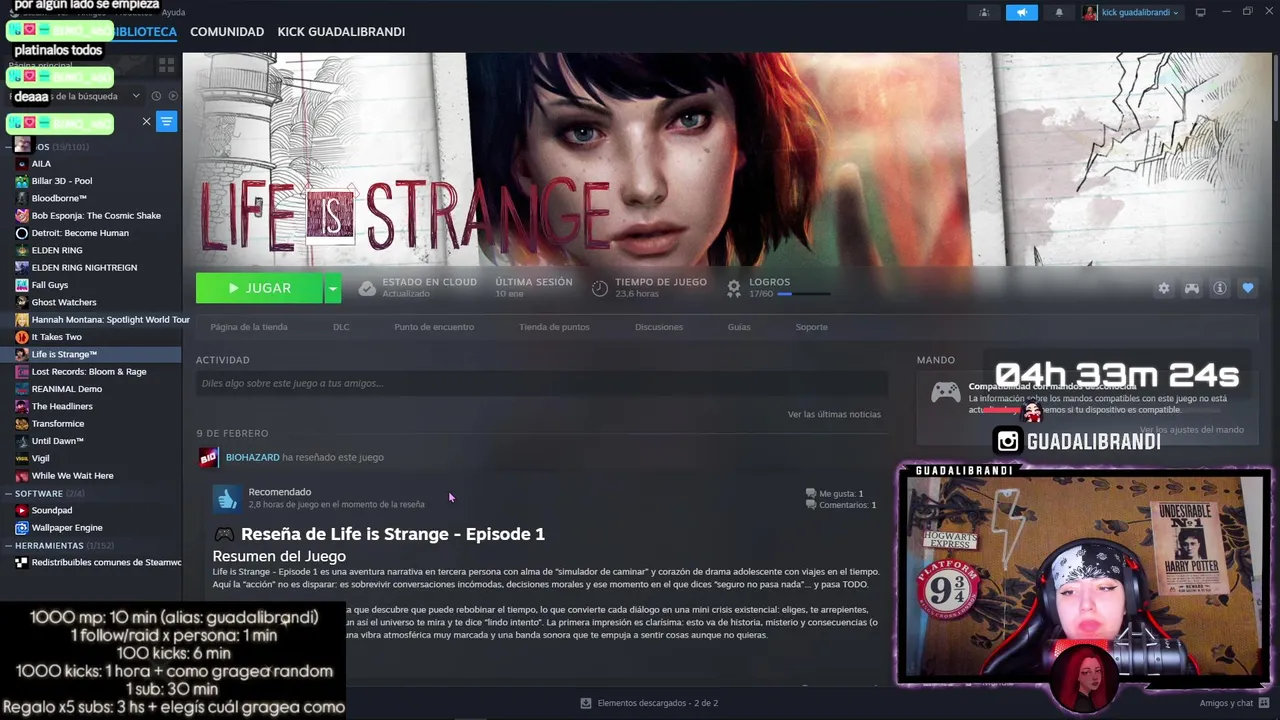The height and width of the screenshot is (720, 1280).
Task: Open ELDEN RING NIGHTREIGN entry
Action: coord(84,268)
